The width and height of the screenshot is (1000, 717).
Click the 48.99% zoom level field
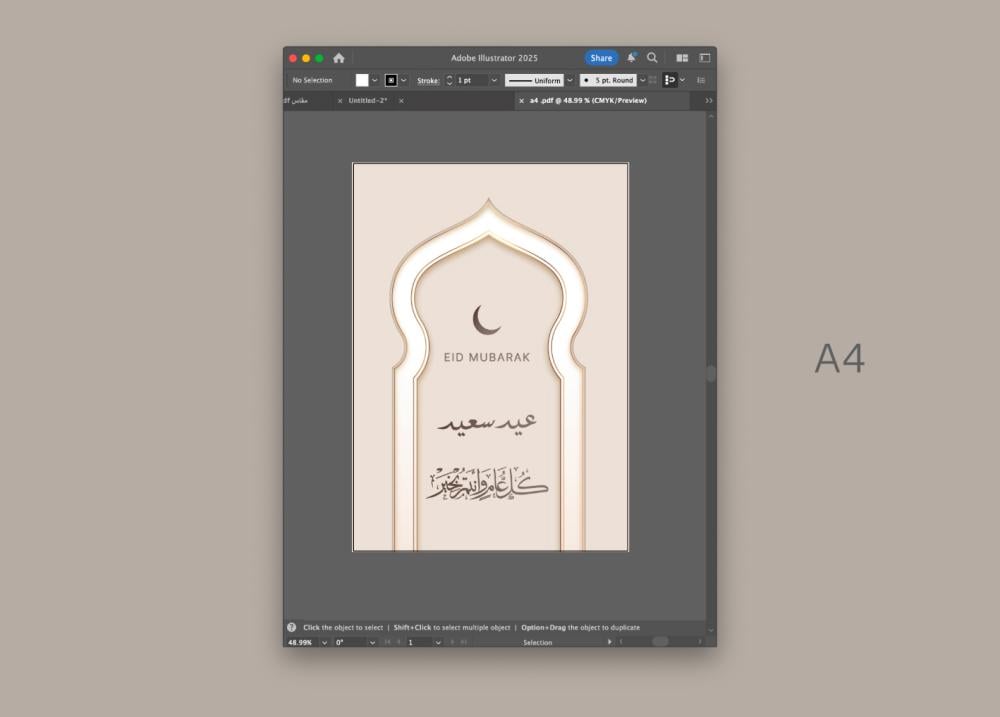click(x=300, y=642)
